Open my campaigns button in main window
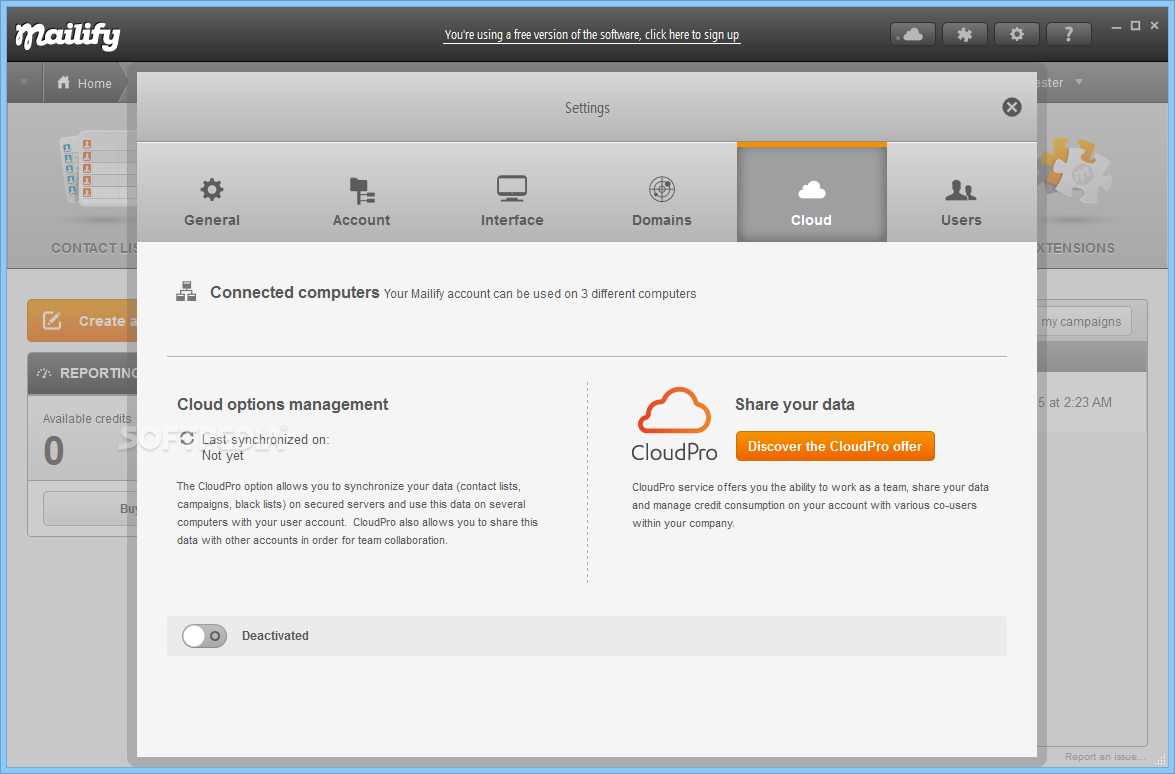The height and width of the screenshot is (774, 1175). point(1084,321)
